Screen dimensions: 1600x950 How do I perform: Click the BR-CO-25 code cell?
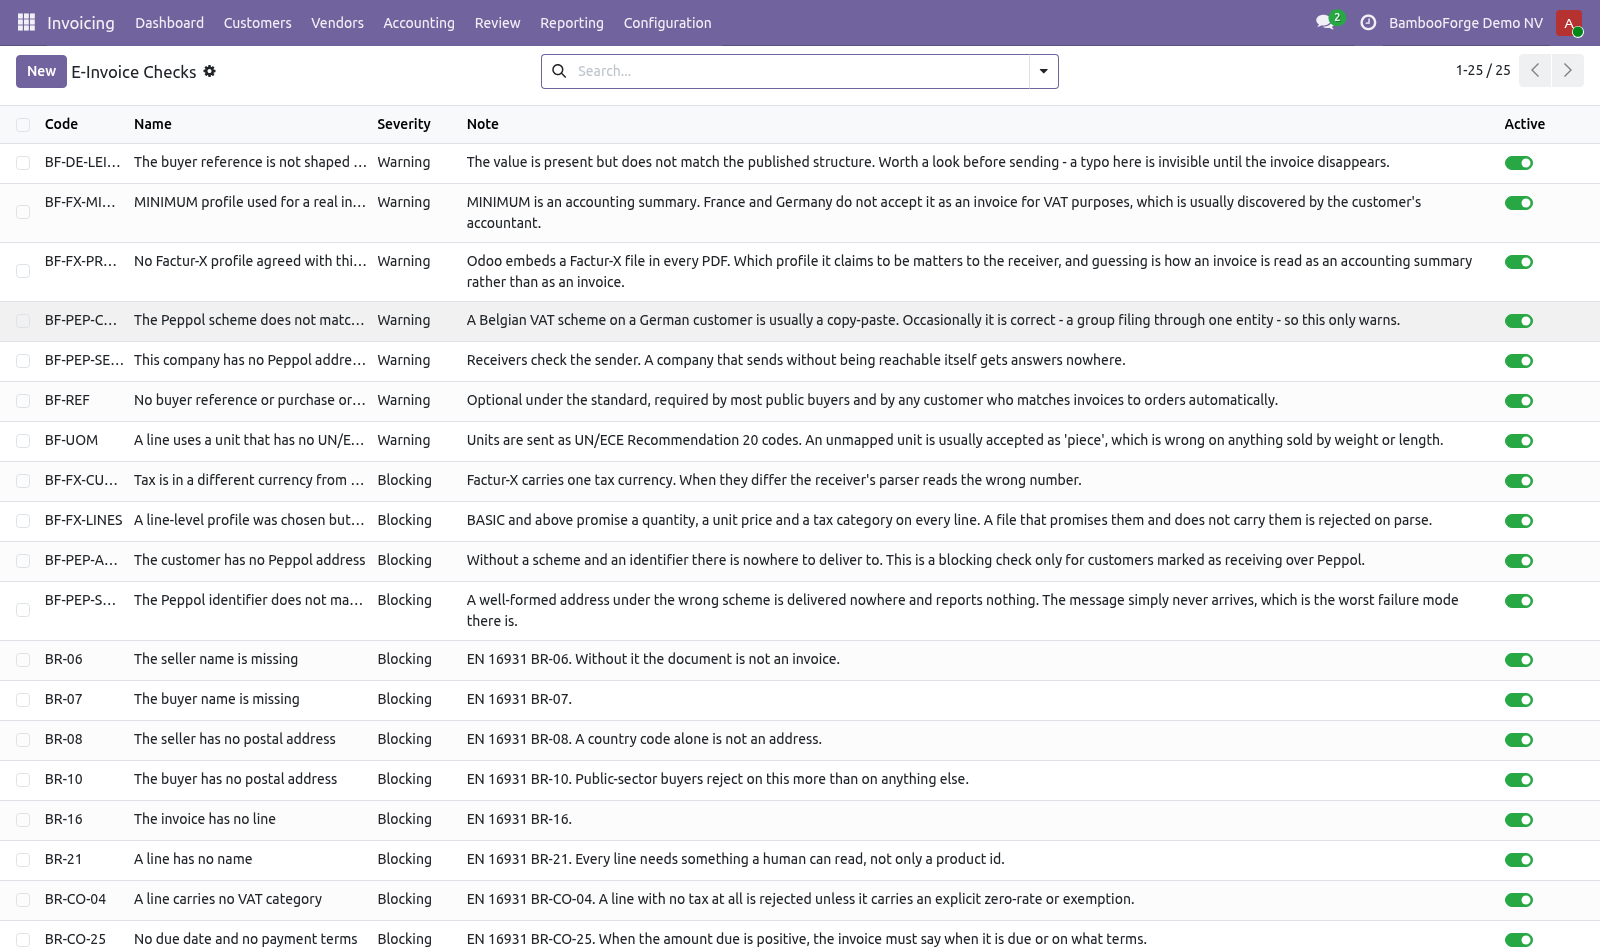click(x=75, y=939)
